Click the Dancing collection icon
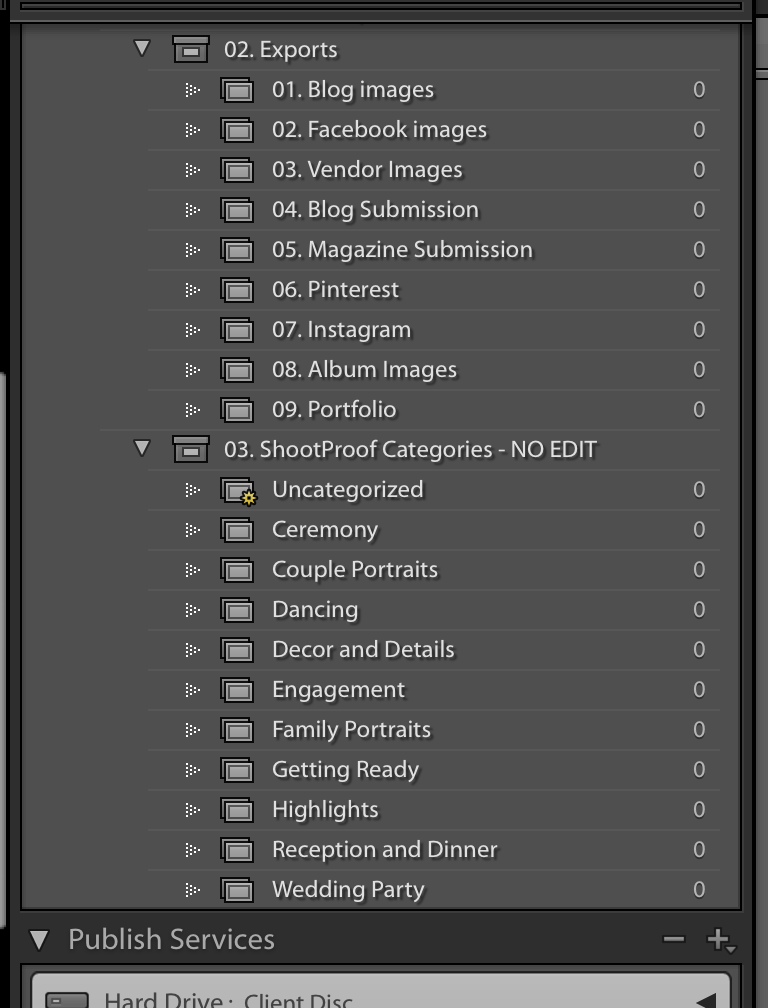This screenshot has width=768, height=1008. [237, 610]
